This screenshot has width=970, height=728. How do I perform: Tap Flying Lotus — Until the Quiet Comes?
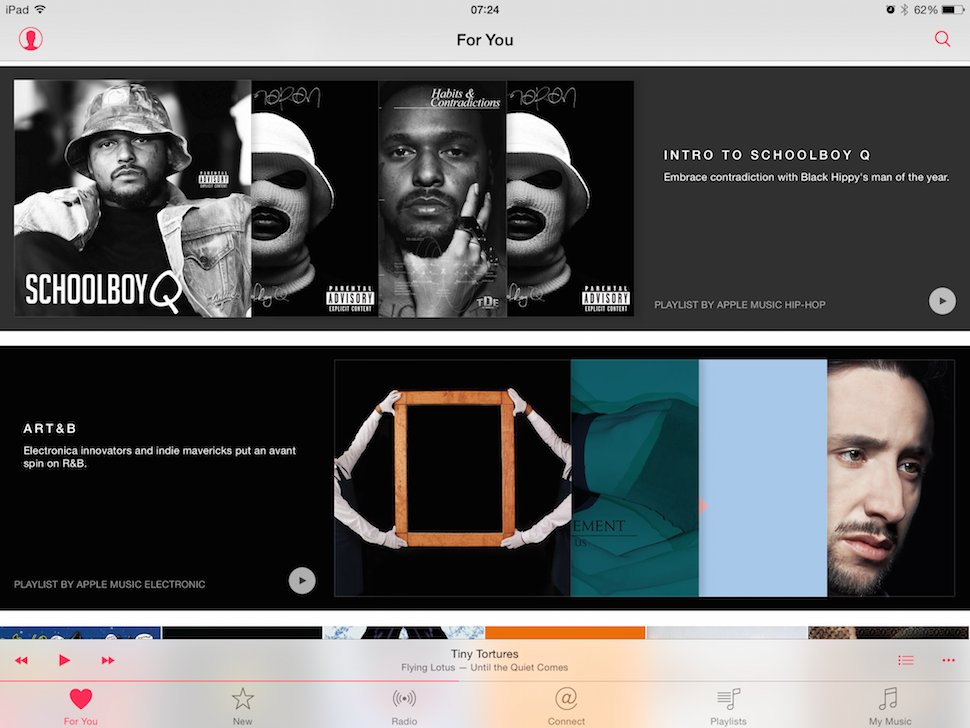[x=484, y=667]
